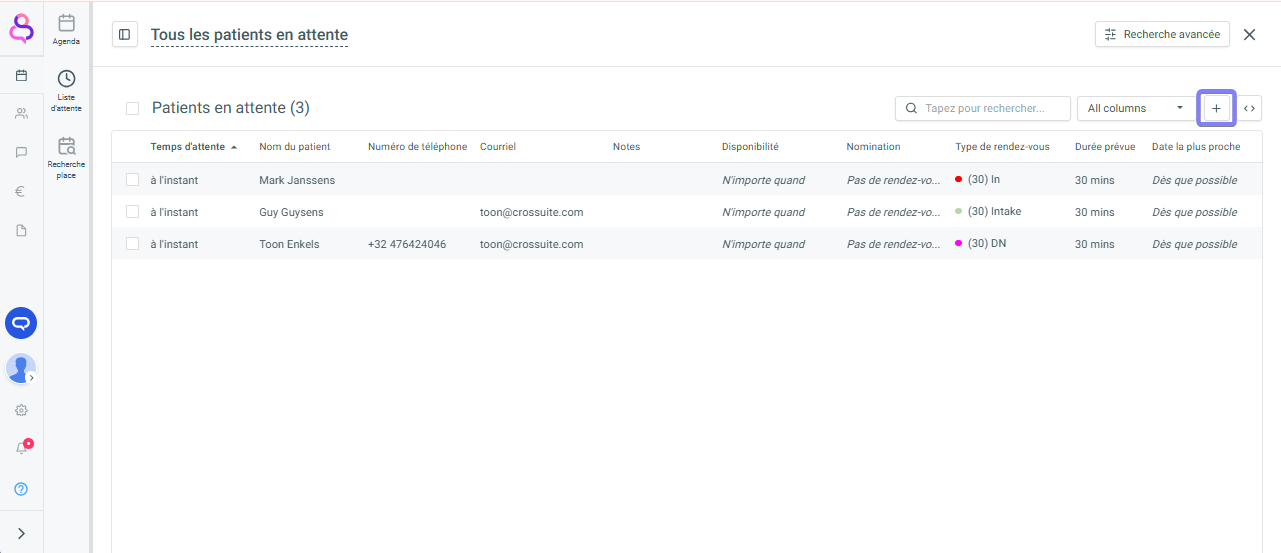Image resolution: width=1281 pixels, height=553 pixels.
Task: Open Liste d'attente clock icon
Action: (x=66, y=89)
